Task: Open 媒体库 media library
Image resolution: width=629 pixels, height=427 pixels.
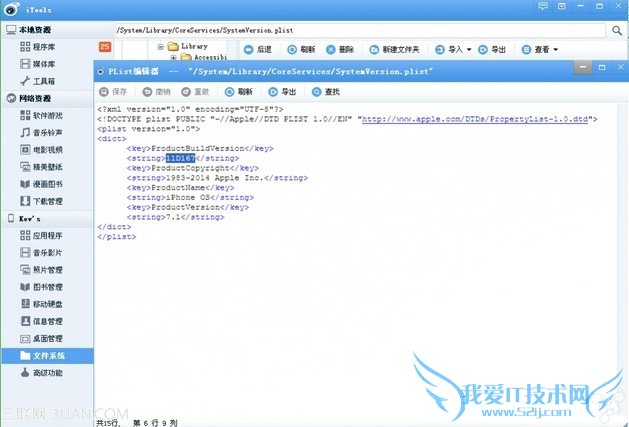Action: tap(38, 64)
